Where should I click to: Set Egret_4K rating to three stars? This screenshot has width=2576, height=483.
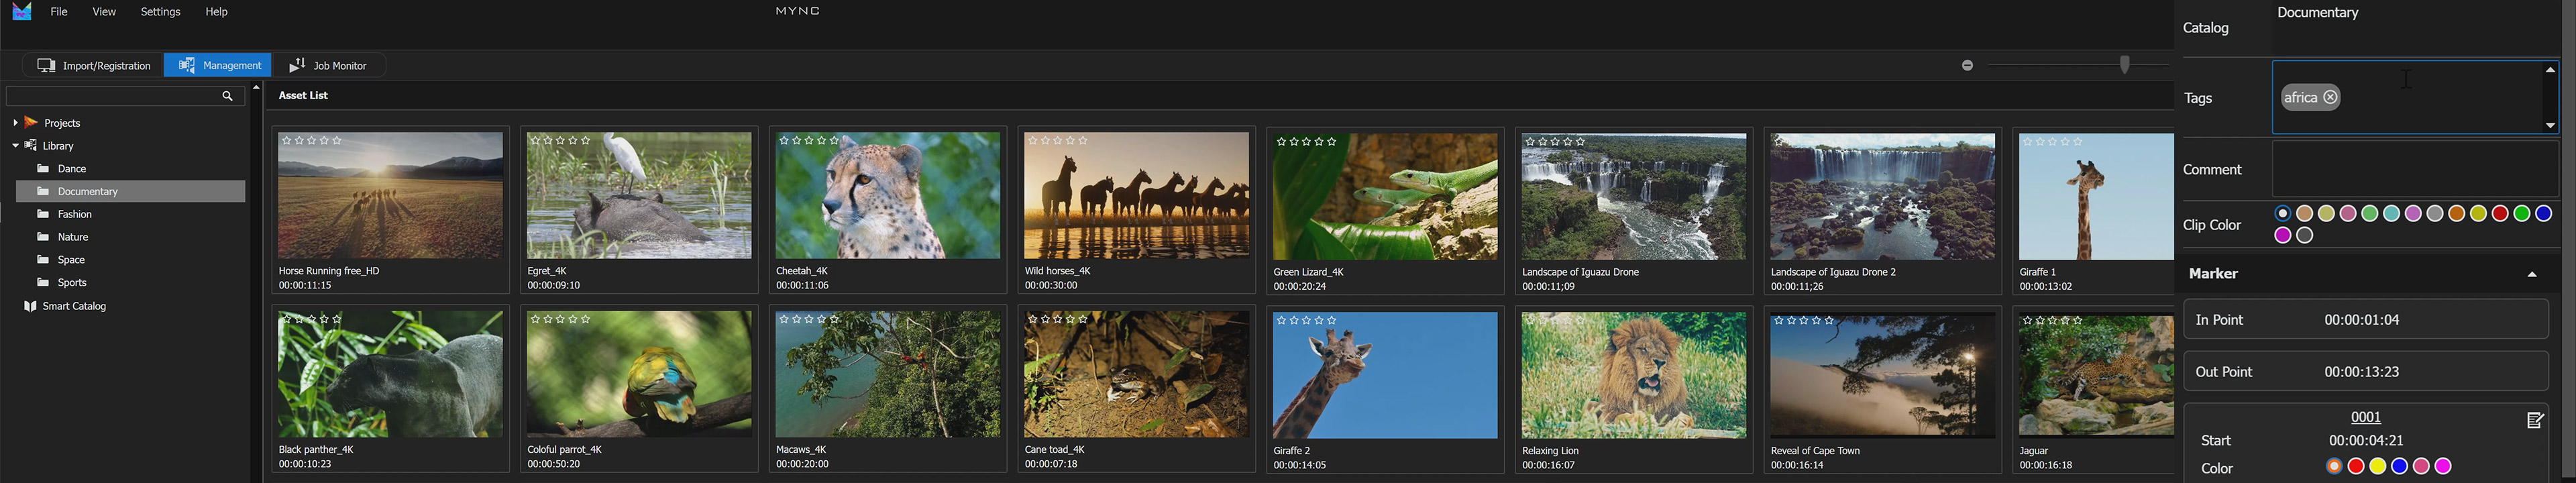click(560, 141)
